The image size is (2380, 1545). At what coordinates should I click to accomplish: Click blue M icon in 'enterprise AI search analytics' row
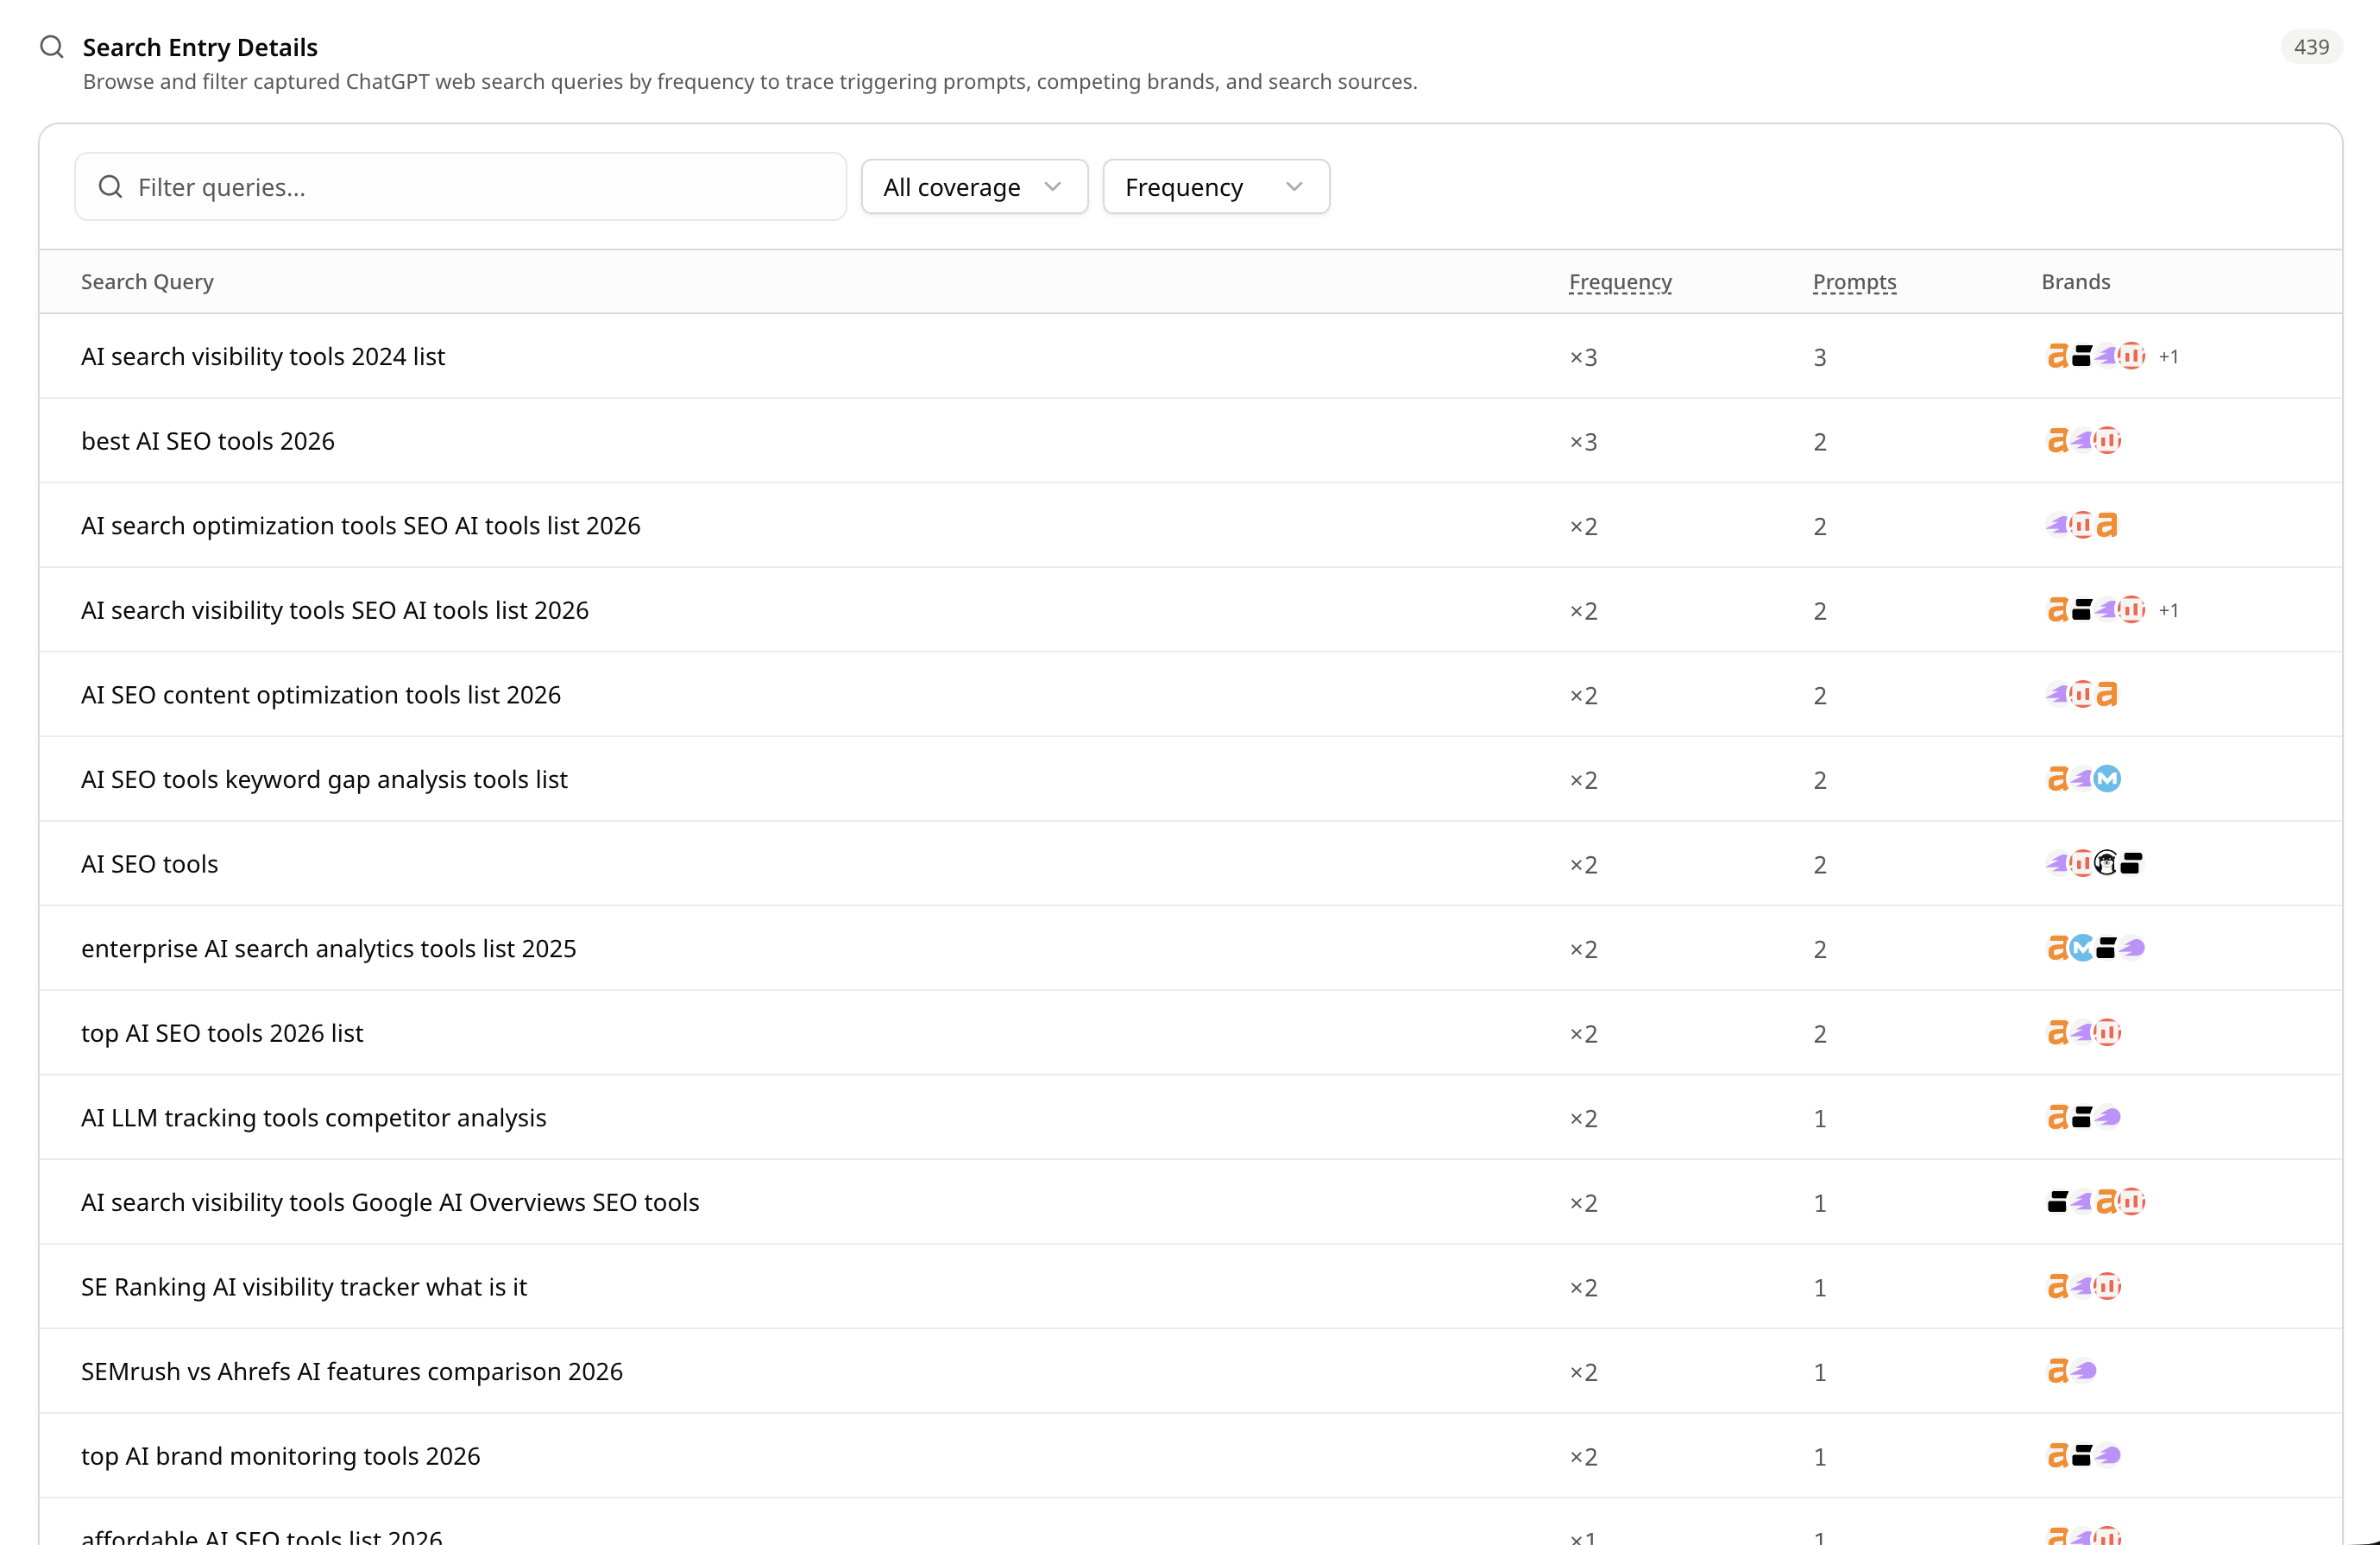[2082, 948]
